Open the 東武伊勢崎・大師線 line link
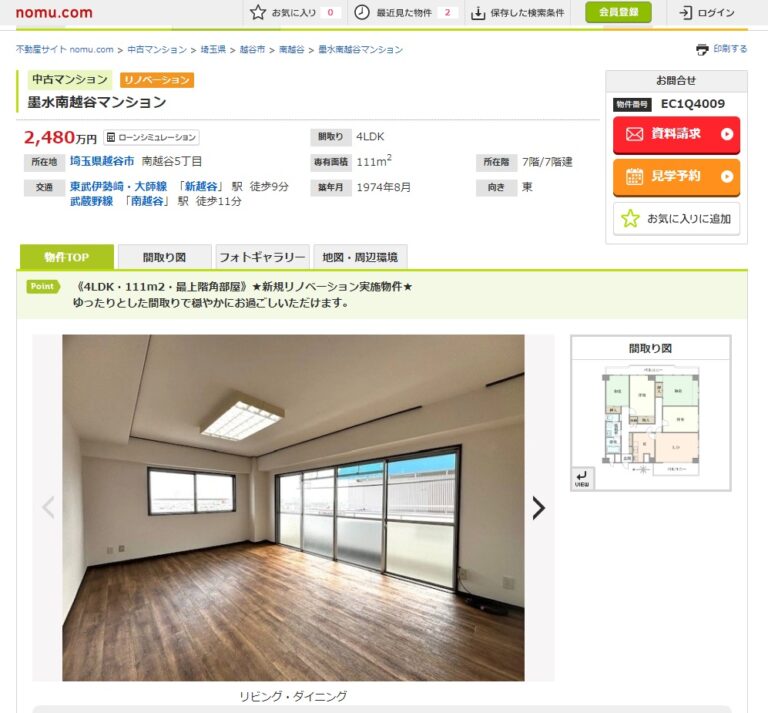The image size is (768, 713). click(x=119, y=187)
